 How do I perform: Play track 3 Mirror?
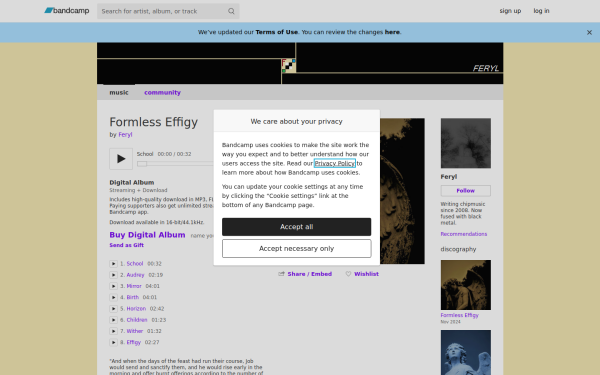113,286
